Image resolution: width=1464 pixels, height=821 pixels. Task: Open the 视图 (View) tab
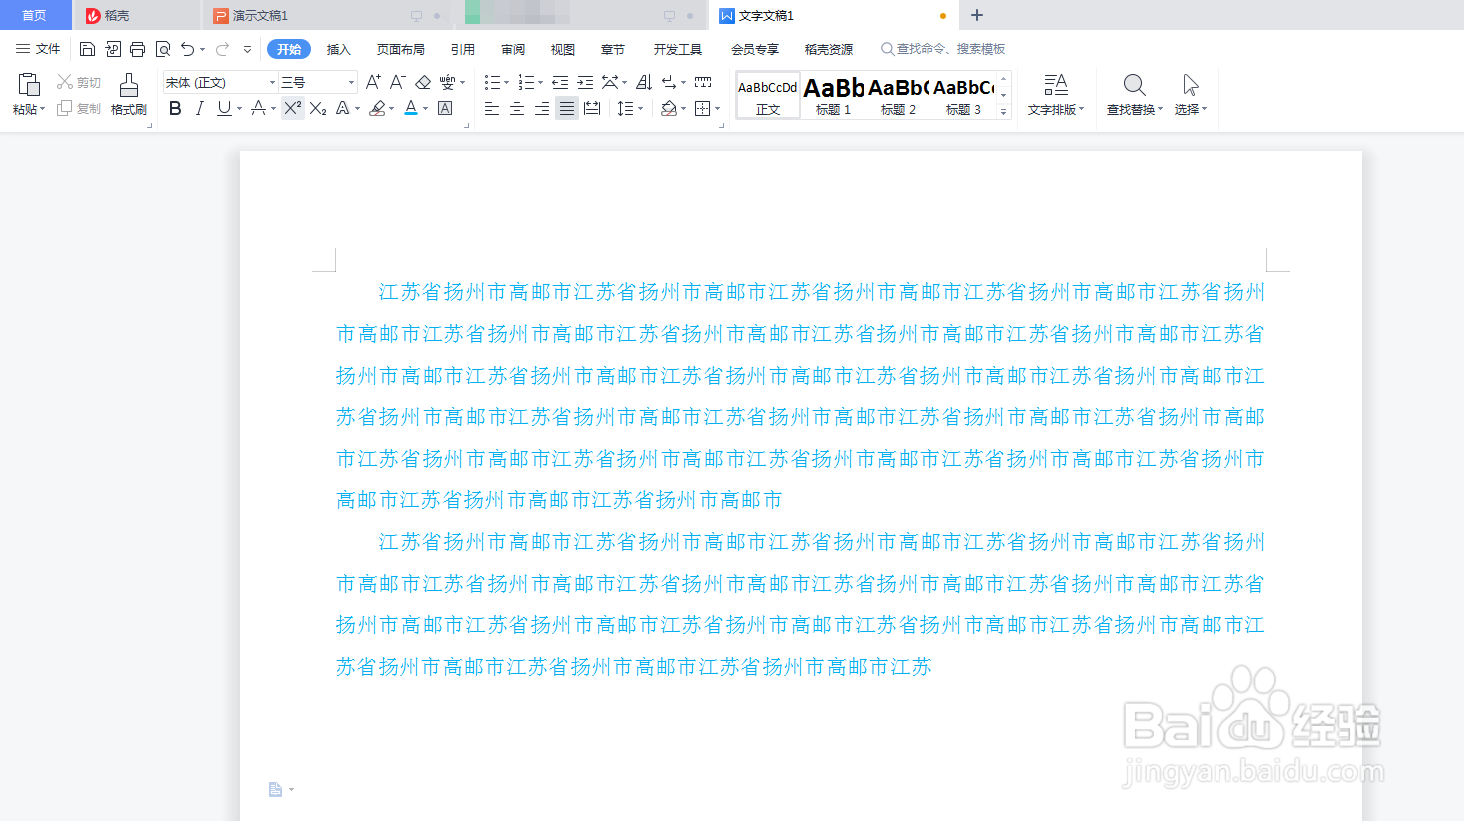[563, 49]
